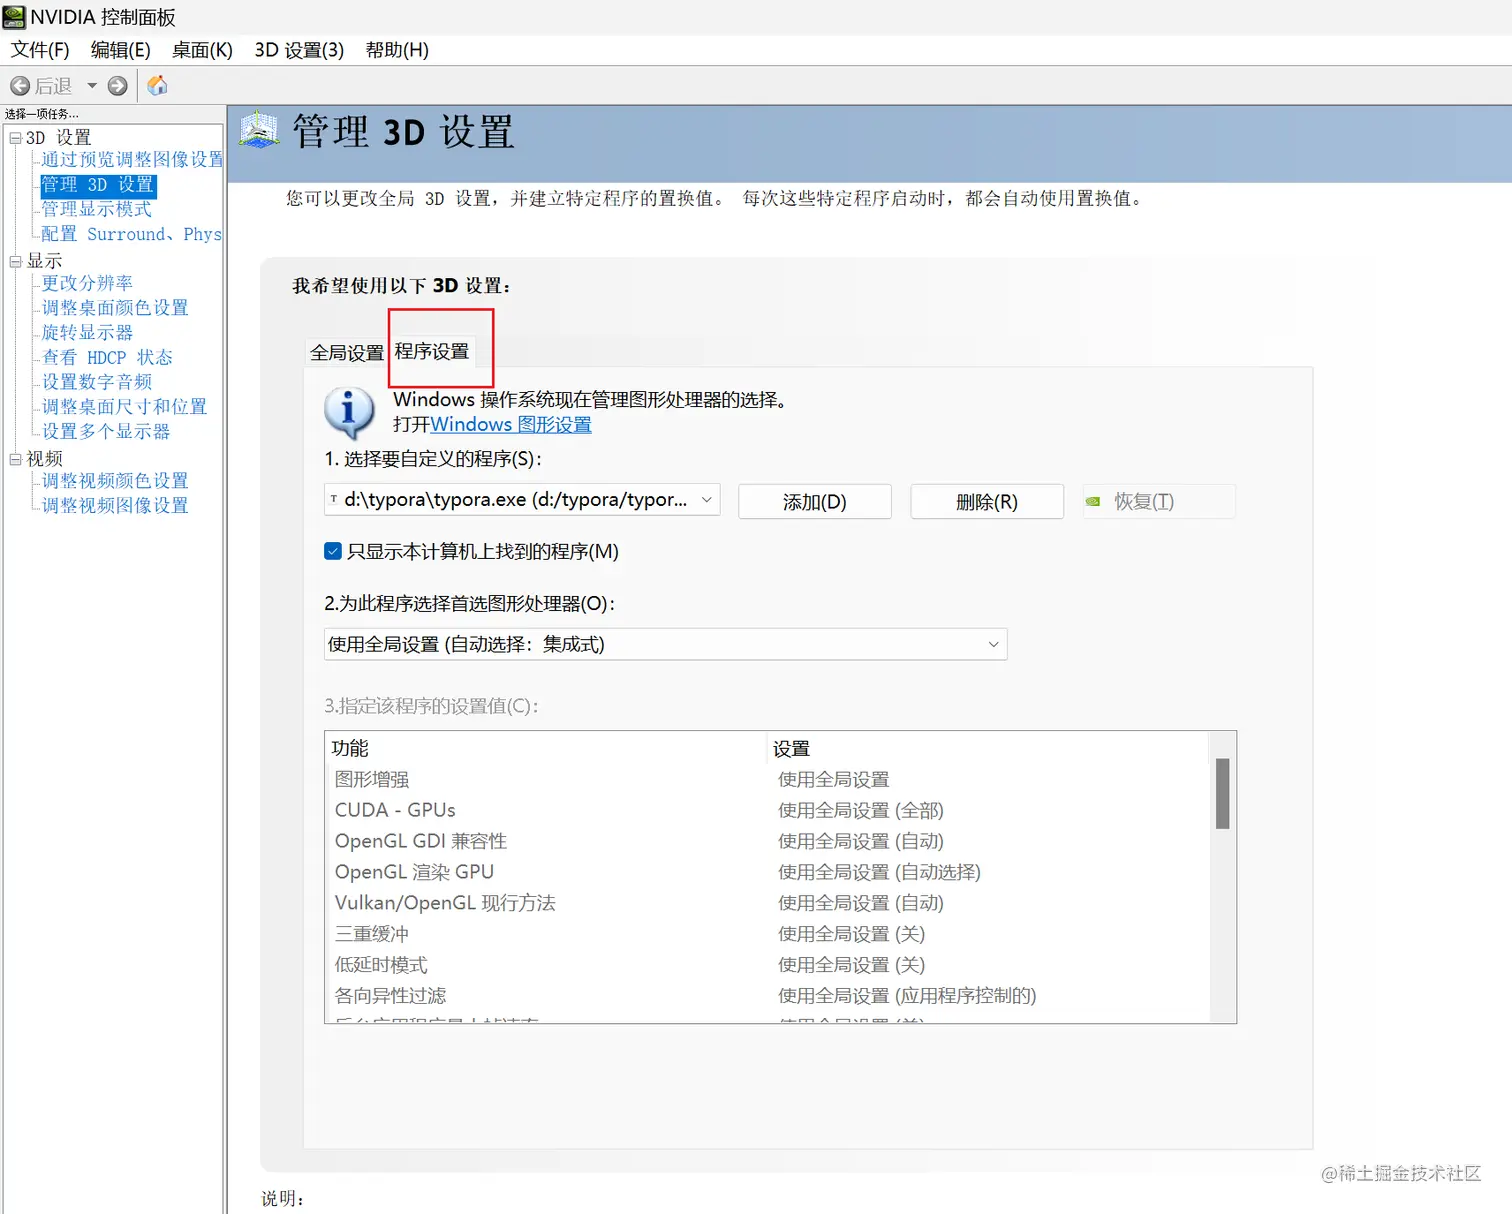
Task: Open 调整桌面尺寸和位置 in the tree
Action: tap(124, 407)
